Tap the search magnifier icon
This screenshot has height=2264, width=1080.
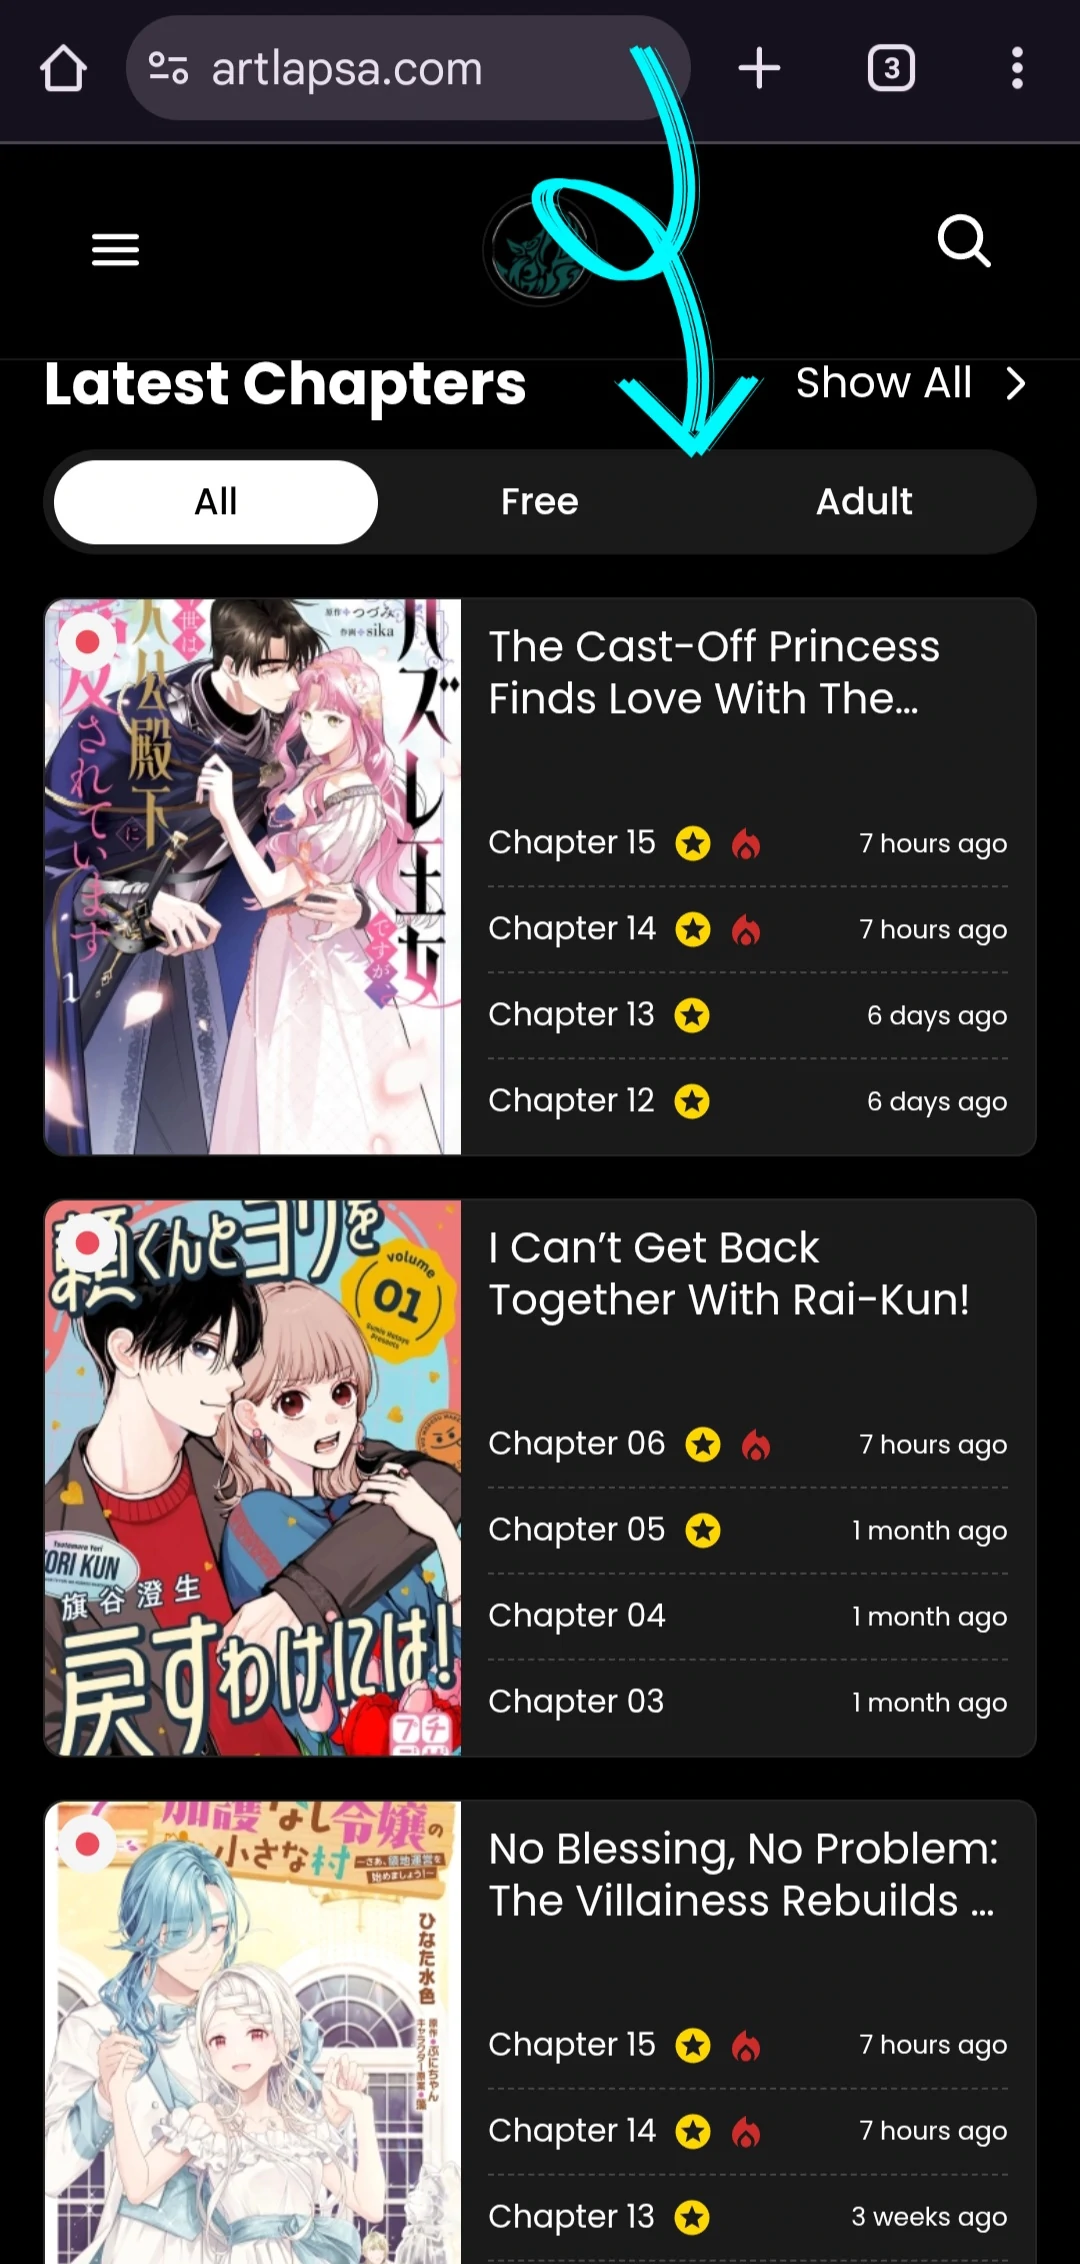pyautogui.click(x=964, y=241)
